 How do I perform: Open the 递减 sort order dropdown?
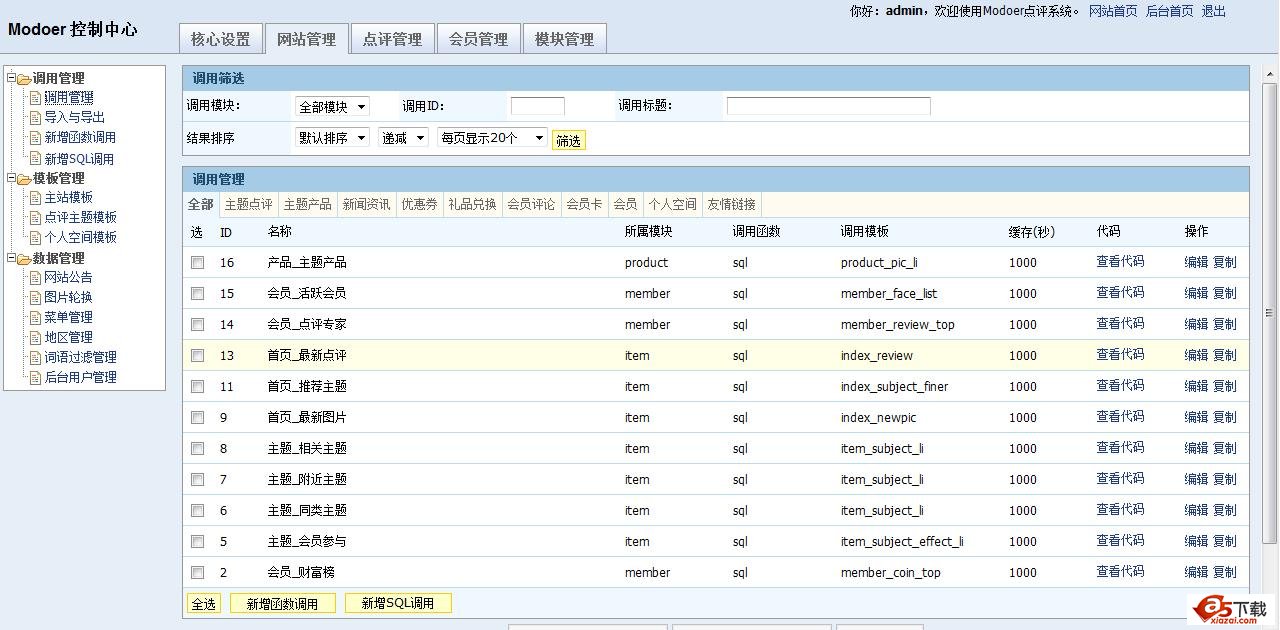[403, 139]
